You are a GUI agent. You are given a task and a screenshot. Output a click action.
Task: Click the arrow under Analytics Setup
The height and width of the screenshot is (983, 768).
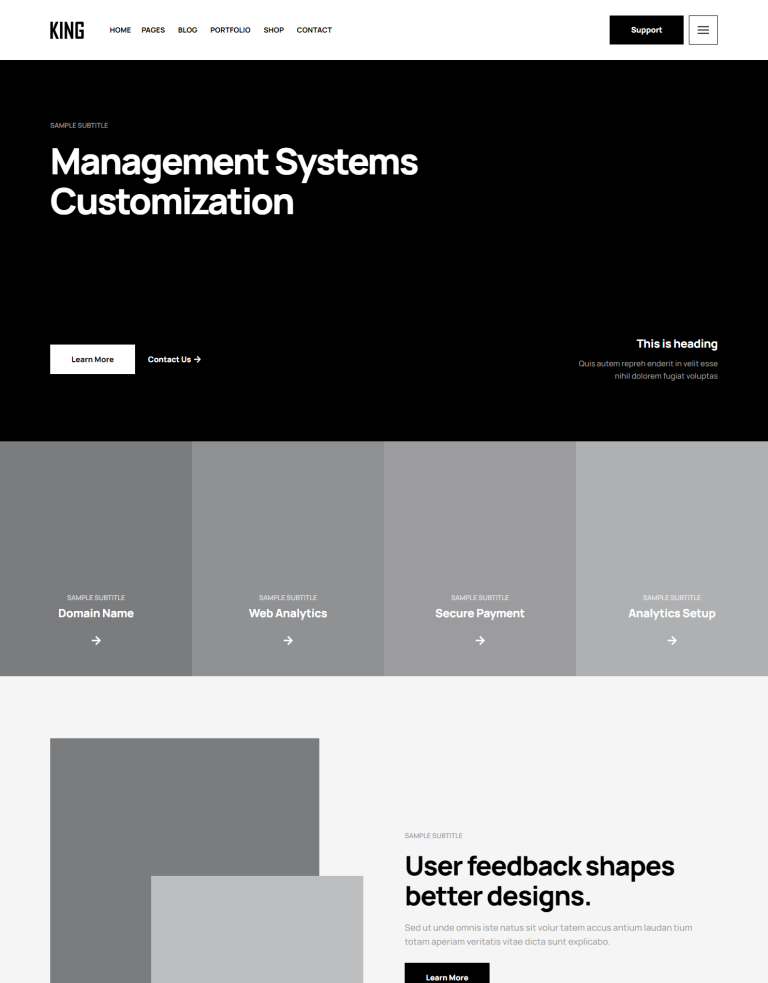[672, 641]
